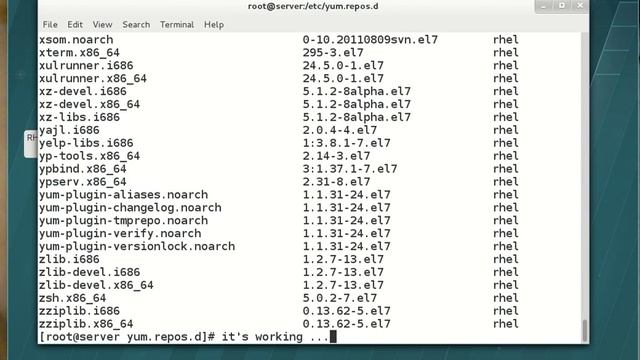This screenshot has height=360, width=640.
Task: Click package name ypserv.x86_64
Action: (83, 182)
